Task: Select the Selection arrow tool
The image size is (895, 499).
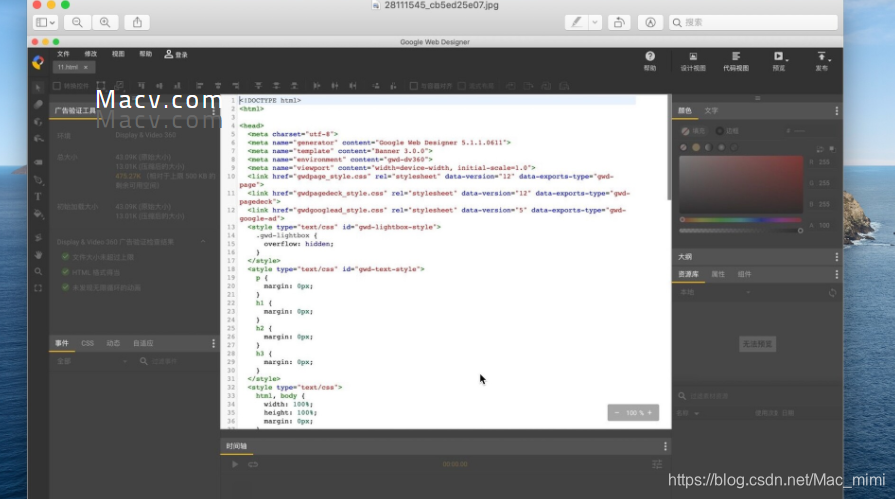Action: tap(38, 87)
